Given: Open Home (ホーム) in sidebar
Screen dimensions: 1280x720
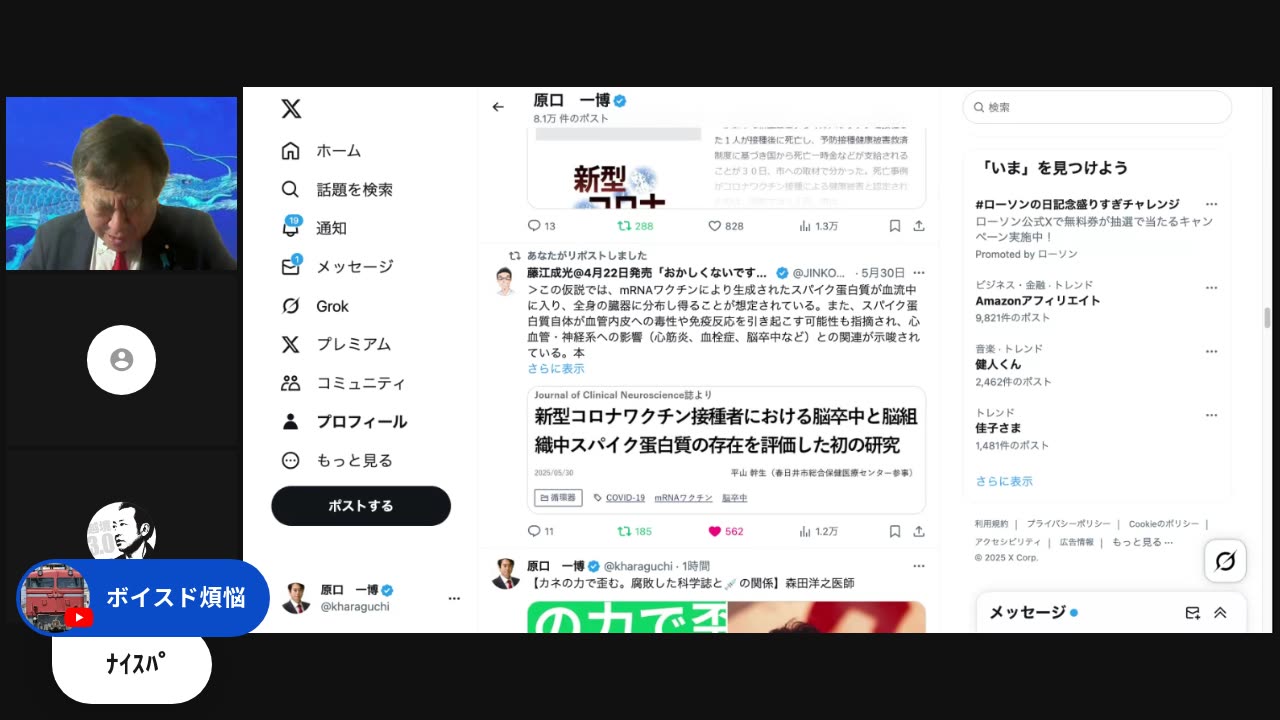Looking at the screenshot, I should (x=323, y=151).
